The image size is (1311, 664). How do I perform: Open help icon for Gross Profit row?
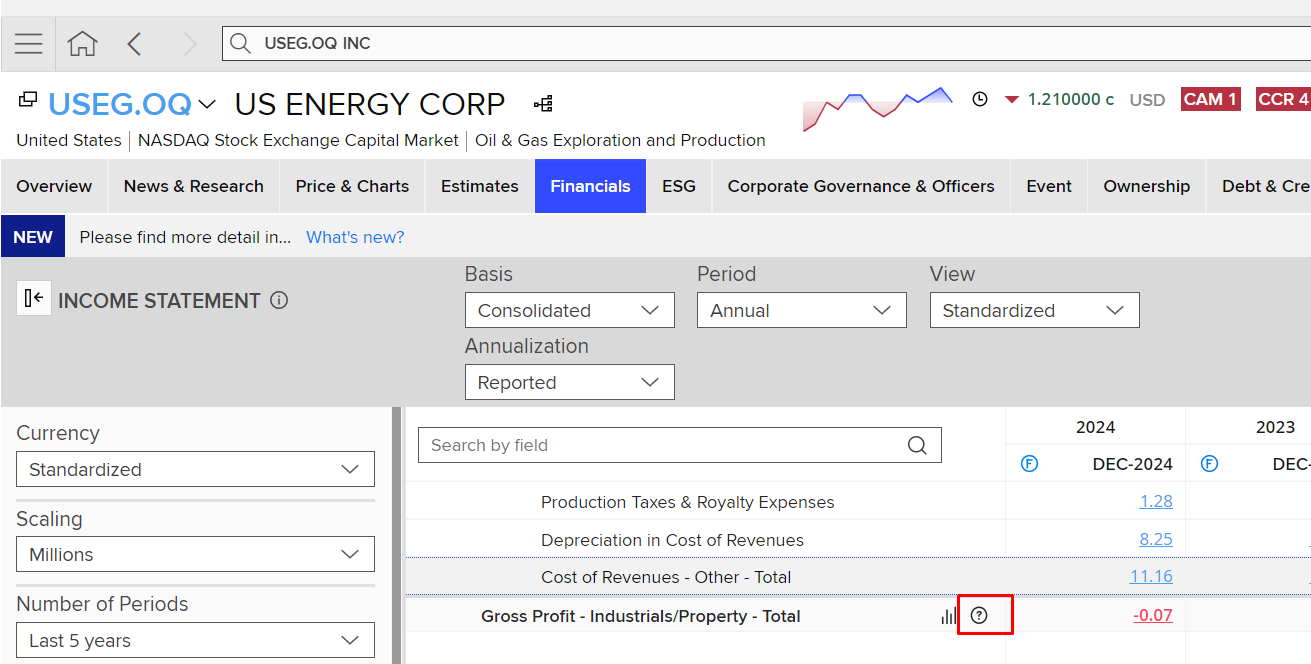979,616
